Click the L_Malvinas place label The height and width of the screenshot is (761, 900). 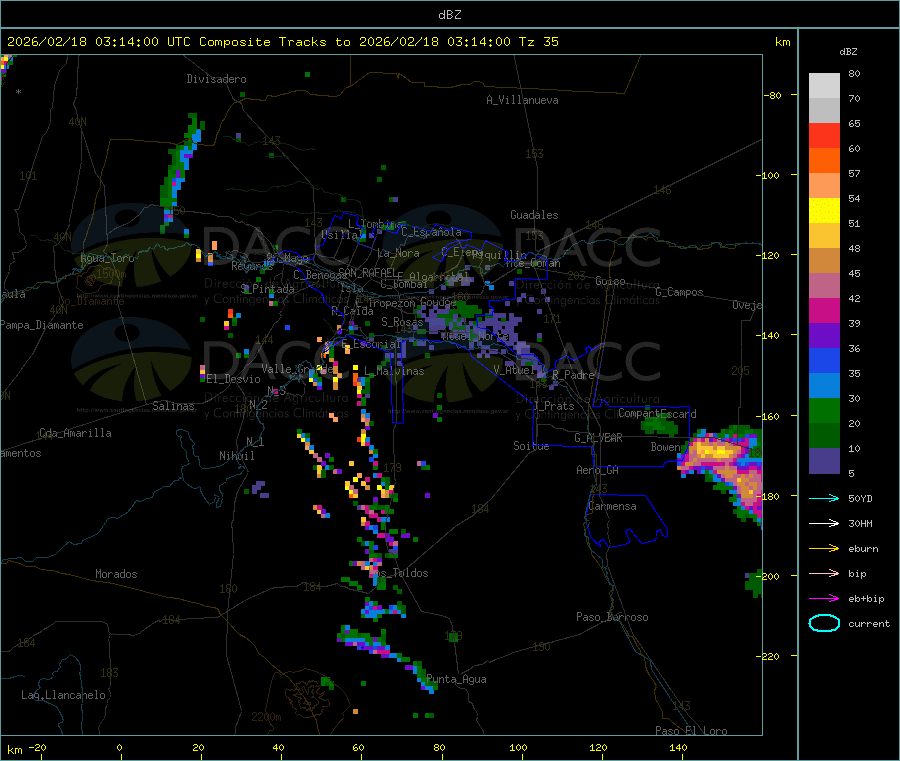394,371
